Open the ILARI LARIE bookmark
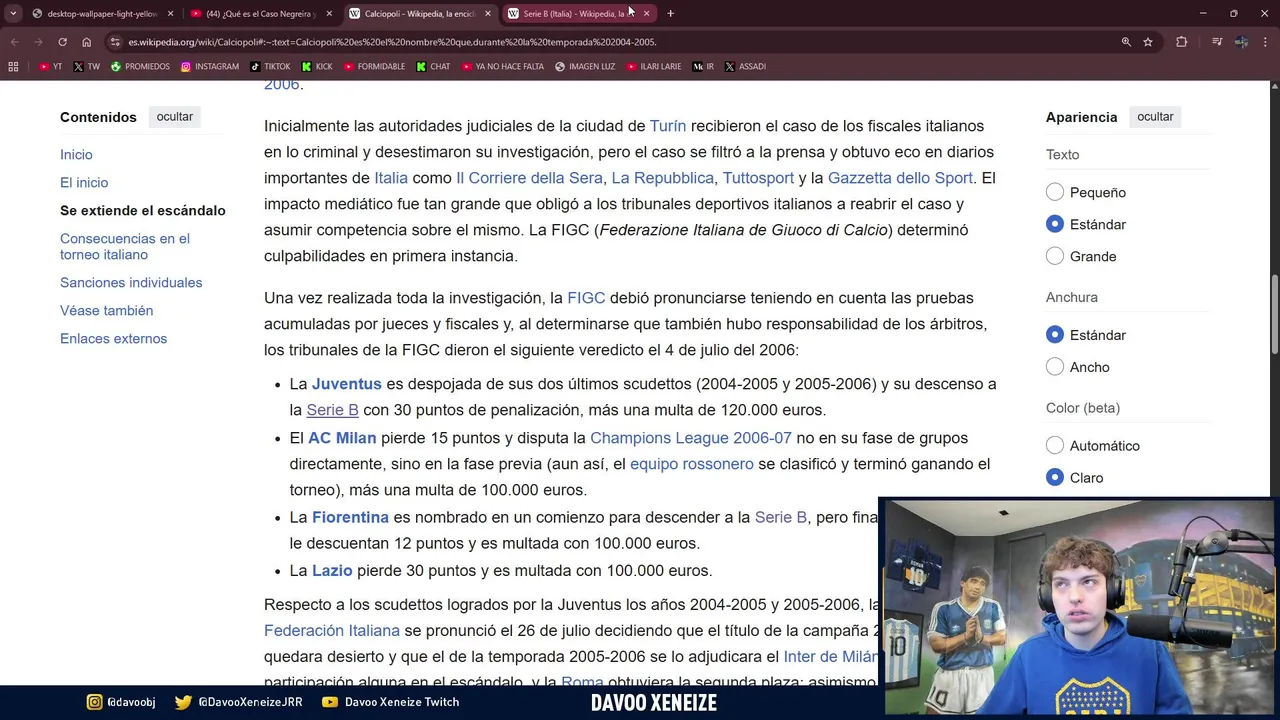This screenshot has height=720, width=1280. 654,66
